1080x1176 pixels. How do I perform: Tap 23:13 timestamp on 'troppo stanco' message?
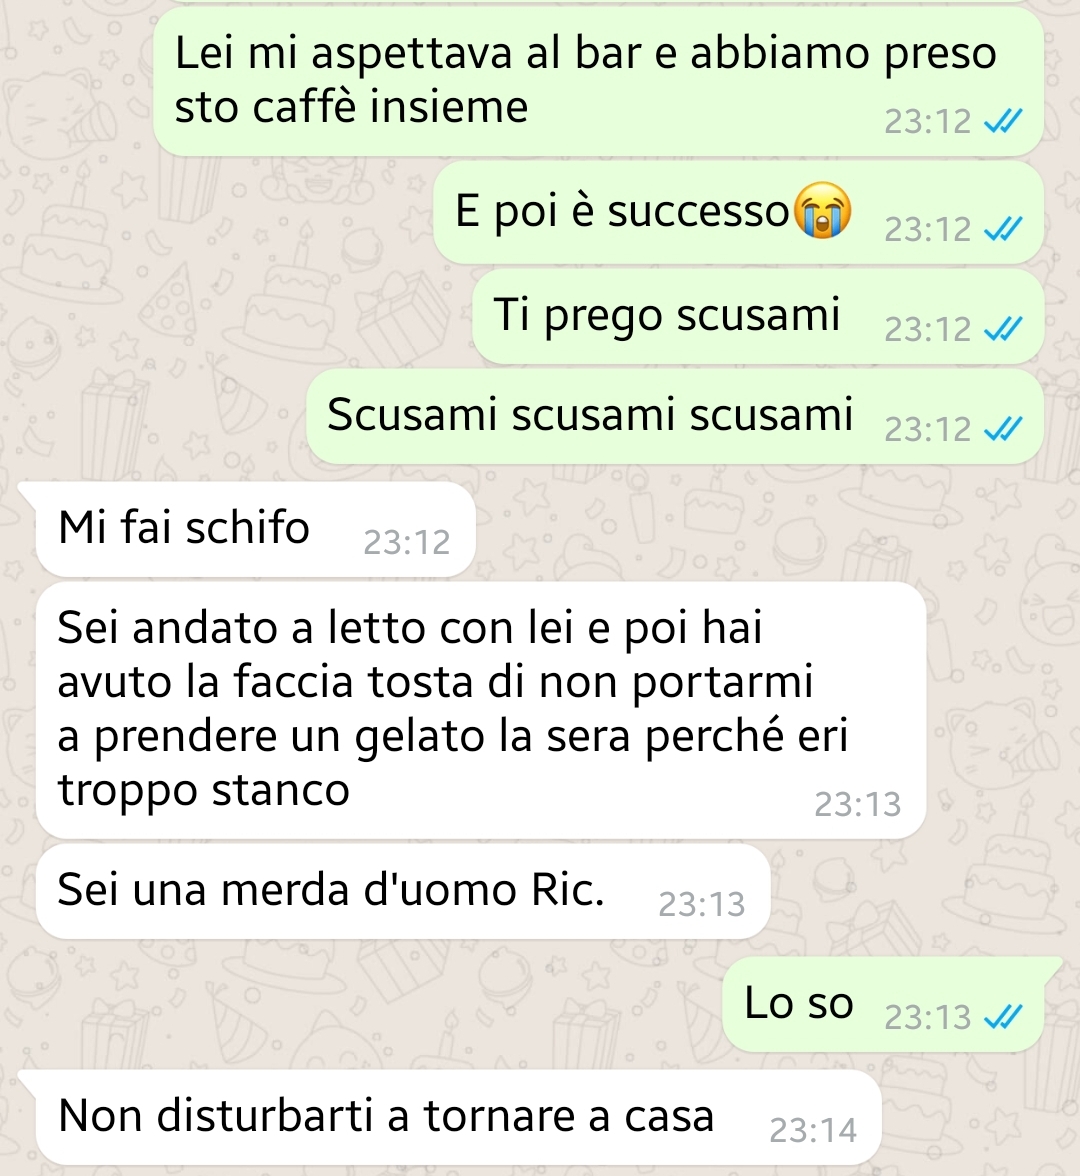click(x=857, y=805)
